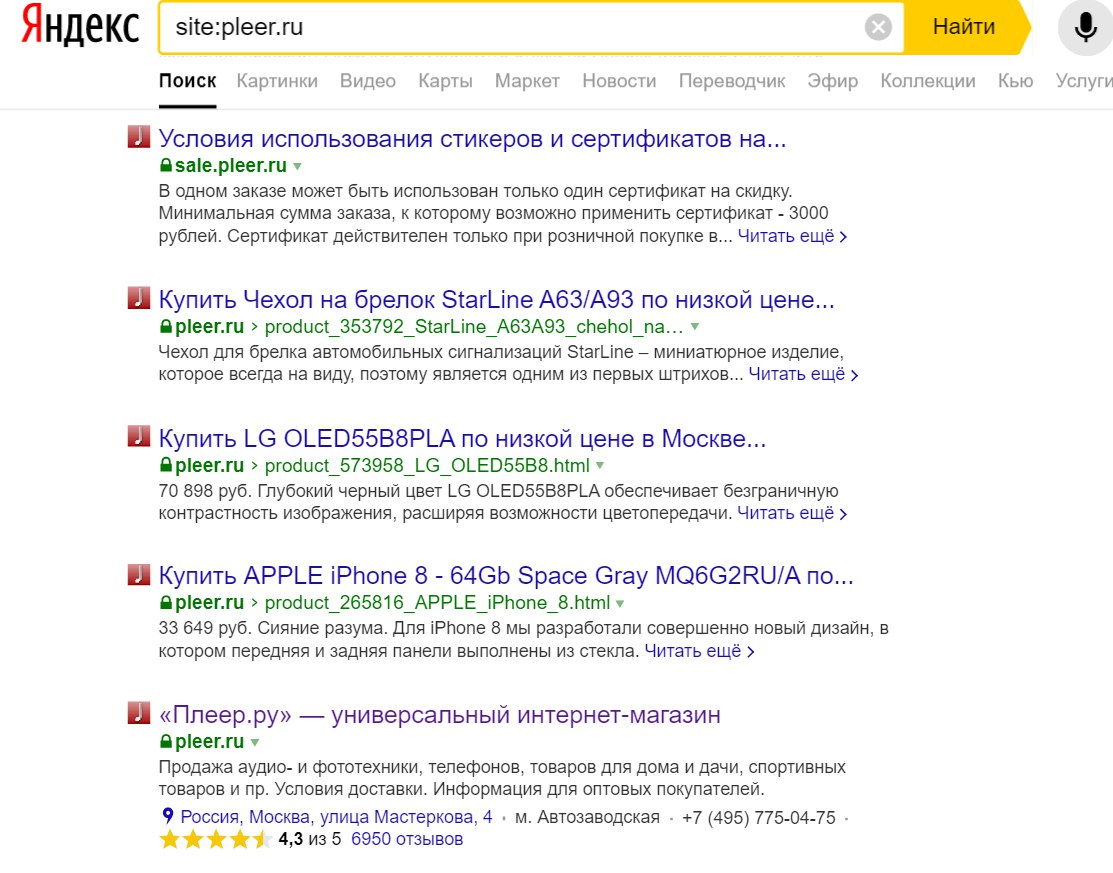Image resolution: width=1113 pixels, height=873 pixels.
Task: Click Читать ещё under LG OLED snippet
Action: click(792, 512)
